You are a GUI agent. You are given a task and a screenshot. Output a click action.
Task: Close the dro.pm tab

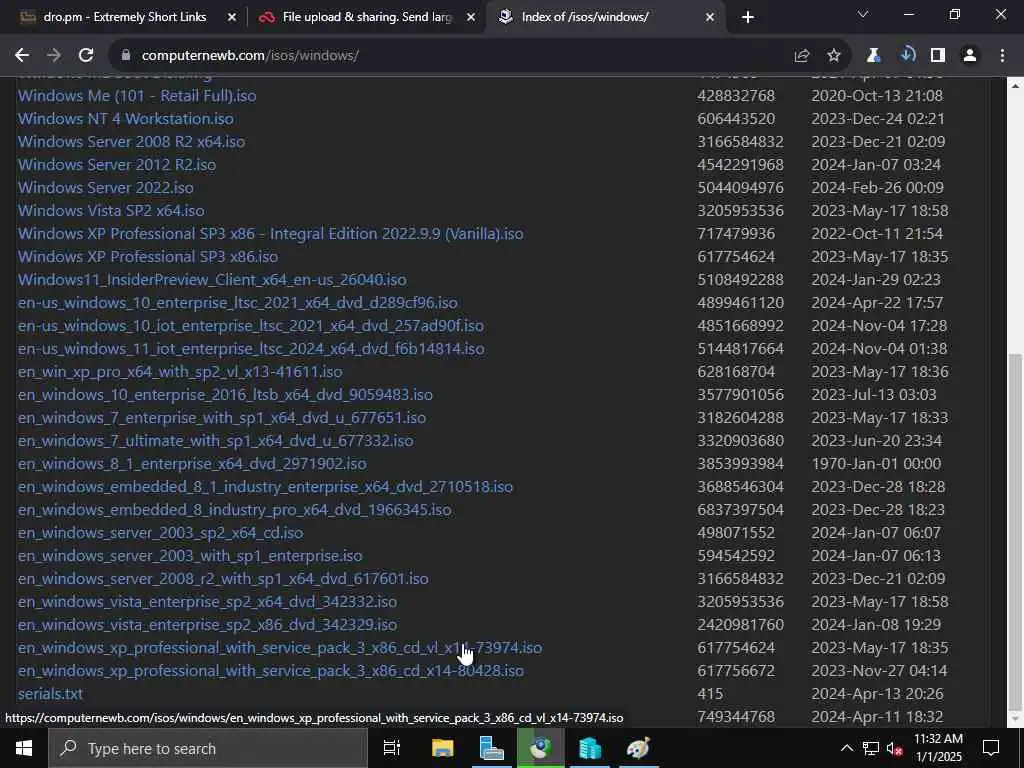pos(231,17)
